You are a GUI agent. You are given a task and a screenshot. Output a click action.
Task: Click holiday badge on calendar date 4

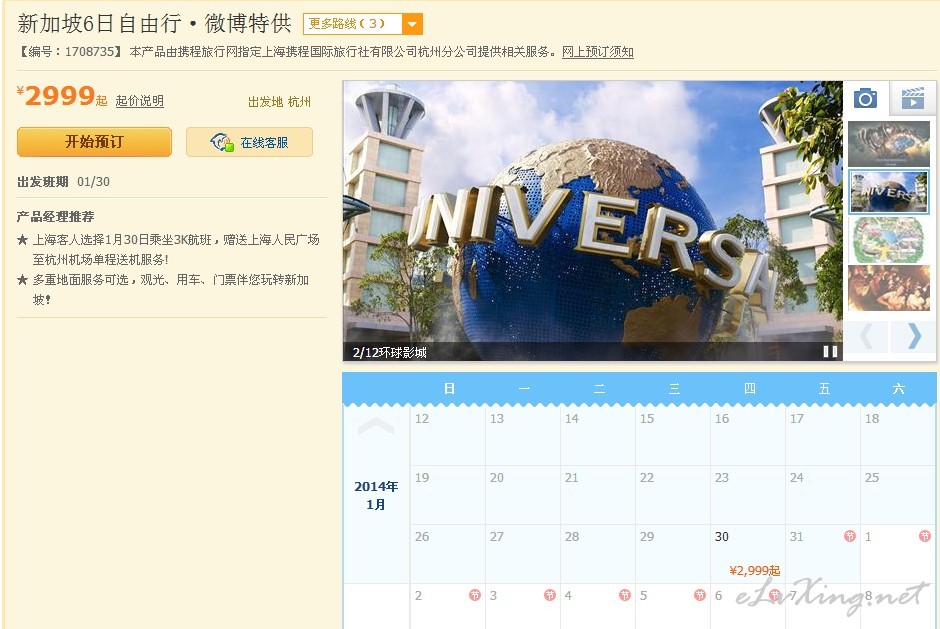(x=625, y=595)
